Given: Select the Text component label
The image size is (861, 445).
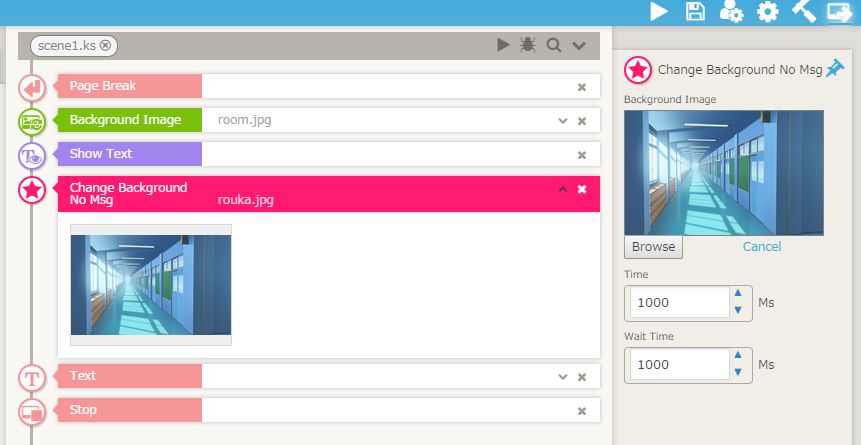Looking at the screenshot, I should [130, 376].
